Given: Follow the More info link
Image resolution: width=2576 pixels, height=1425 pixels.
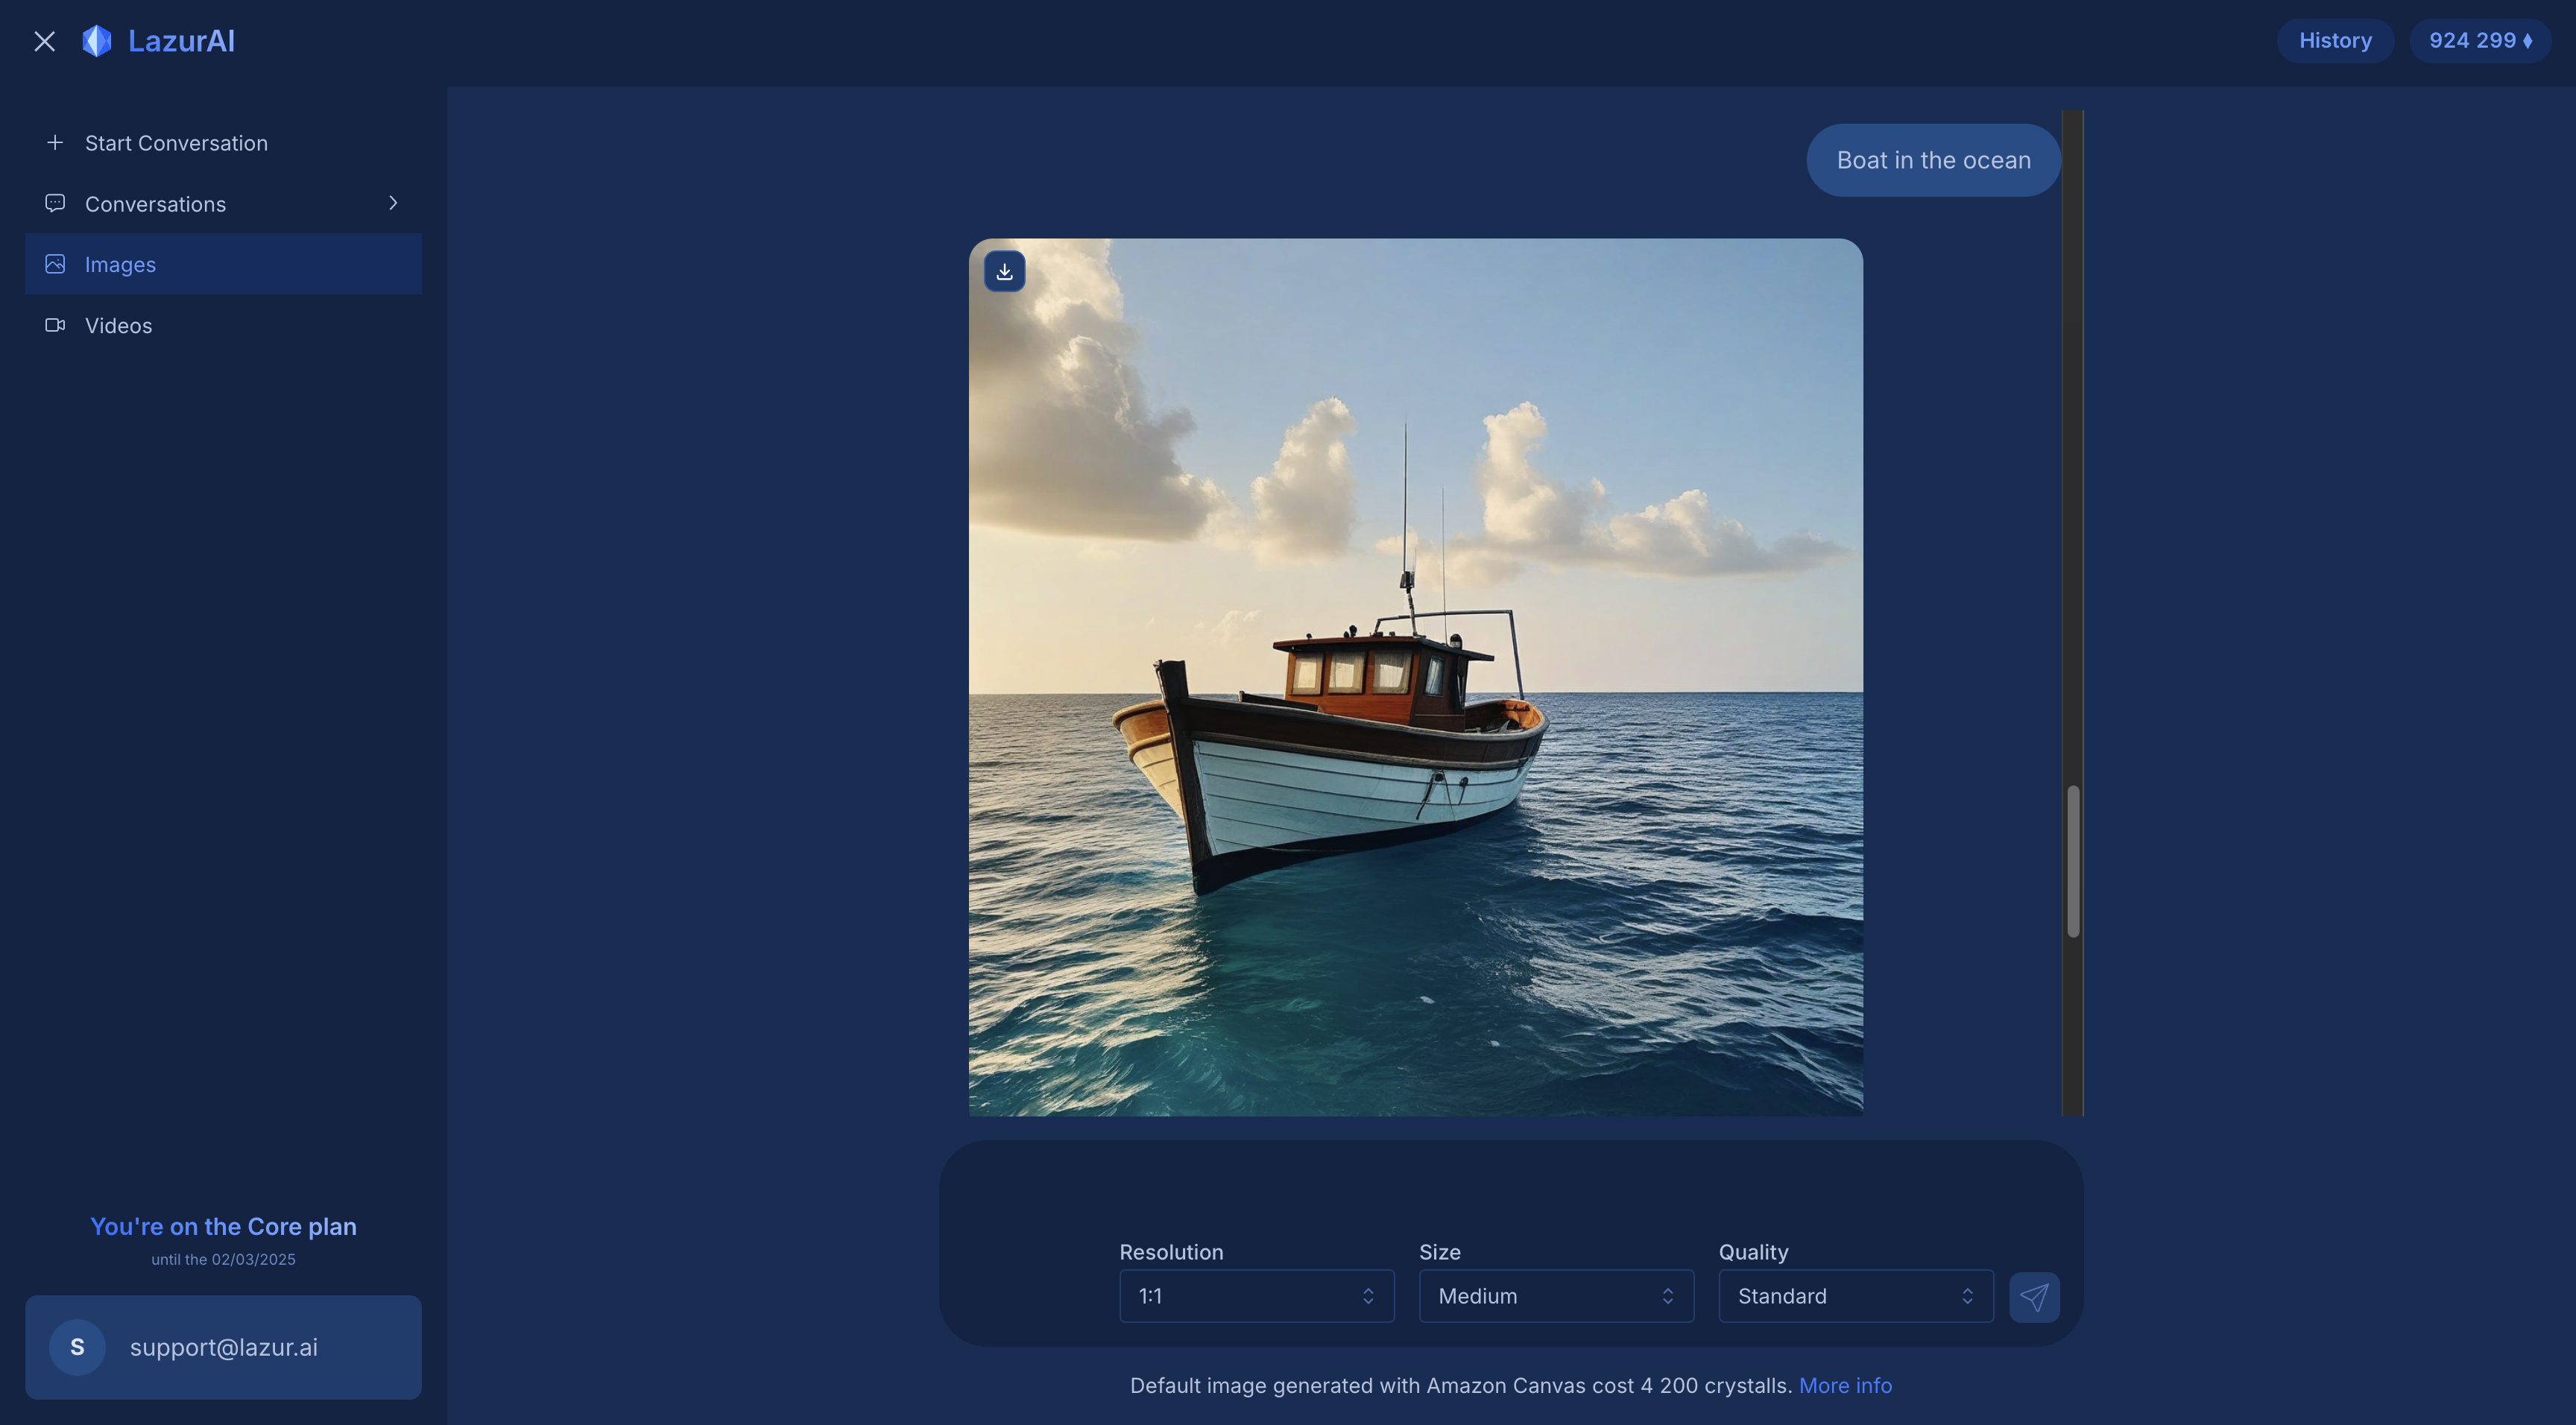Looking at the screenshot, I should pyautogui.click(x=1845, y=1385).
